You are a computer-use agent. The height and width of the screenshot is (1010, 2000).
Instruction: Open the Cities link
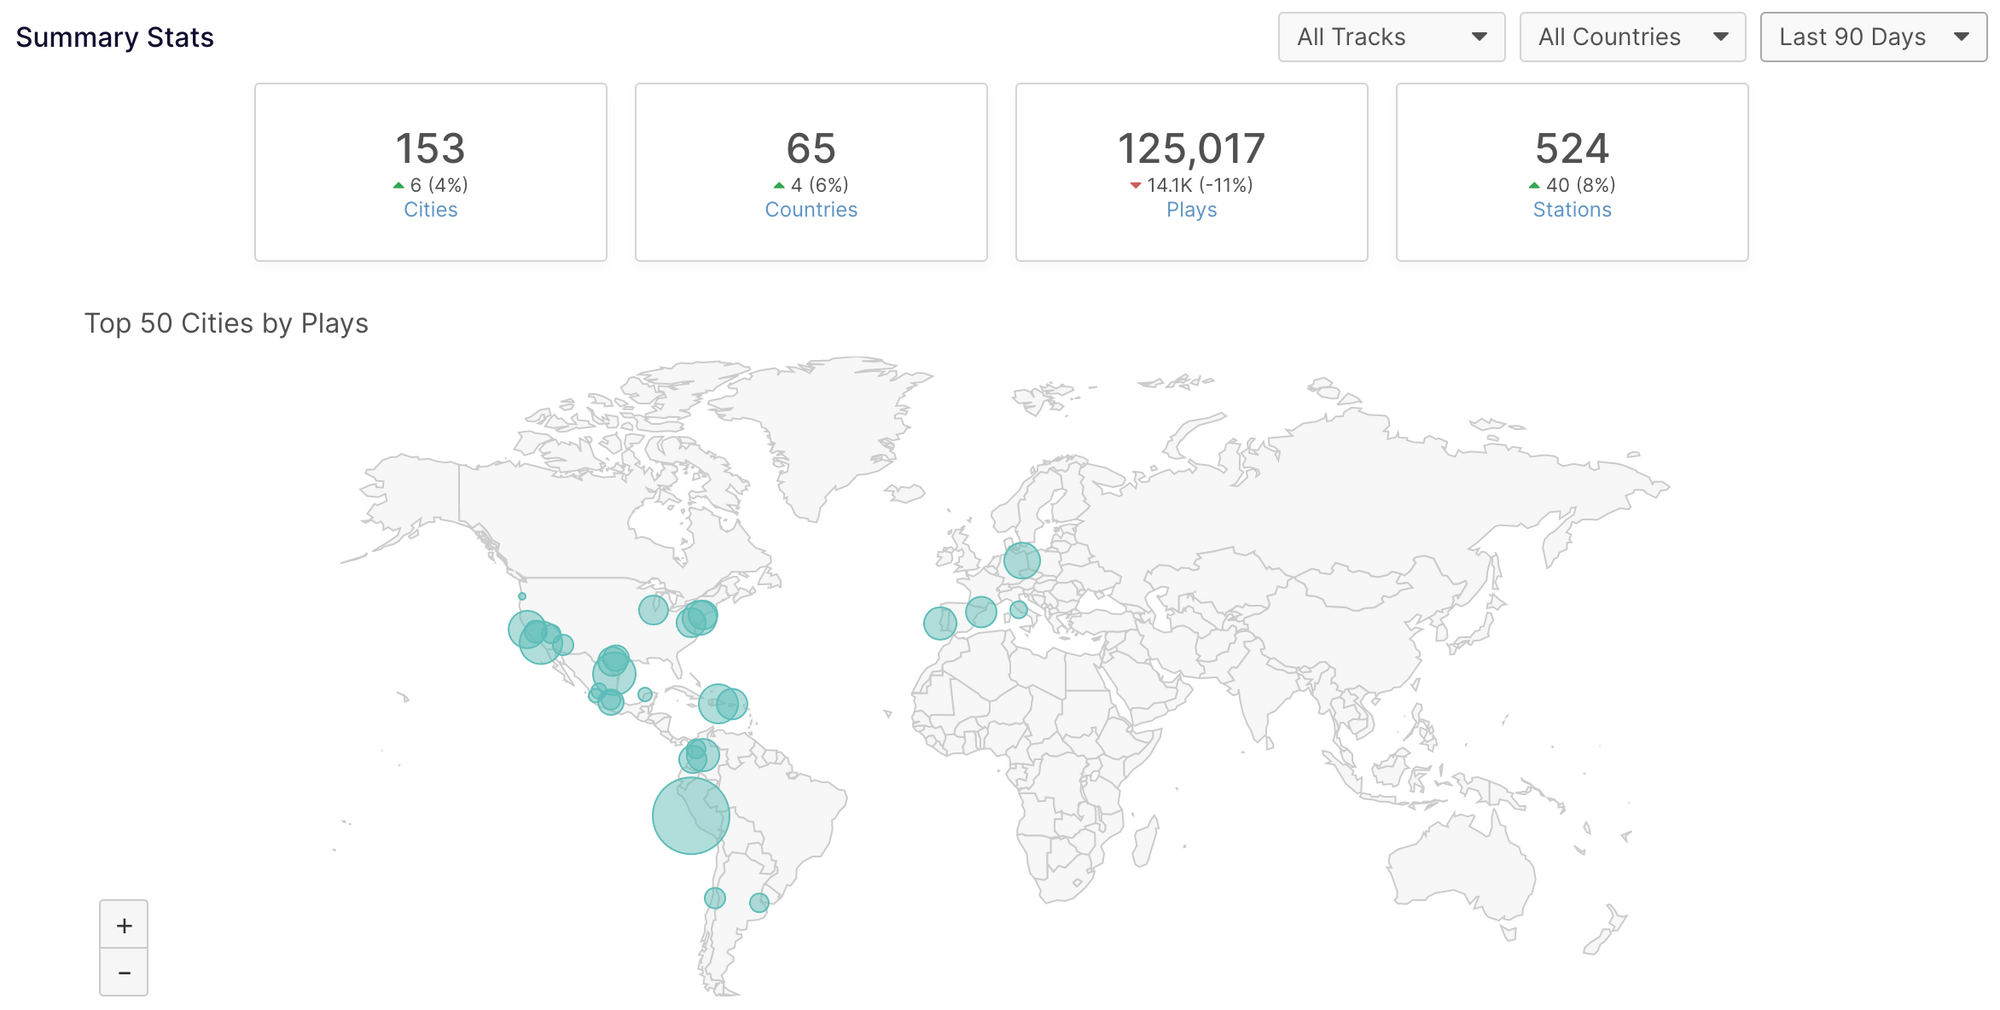(430, 210)
